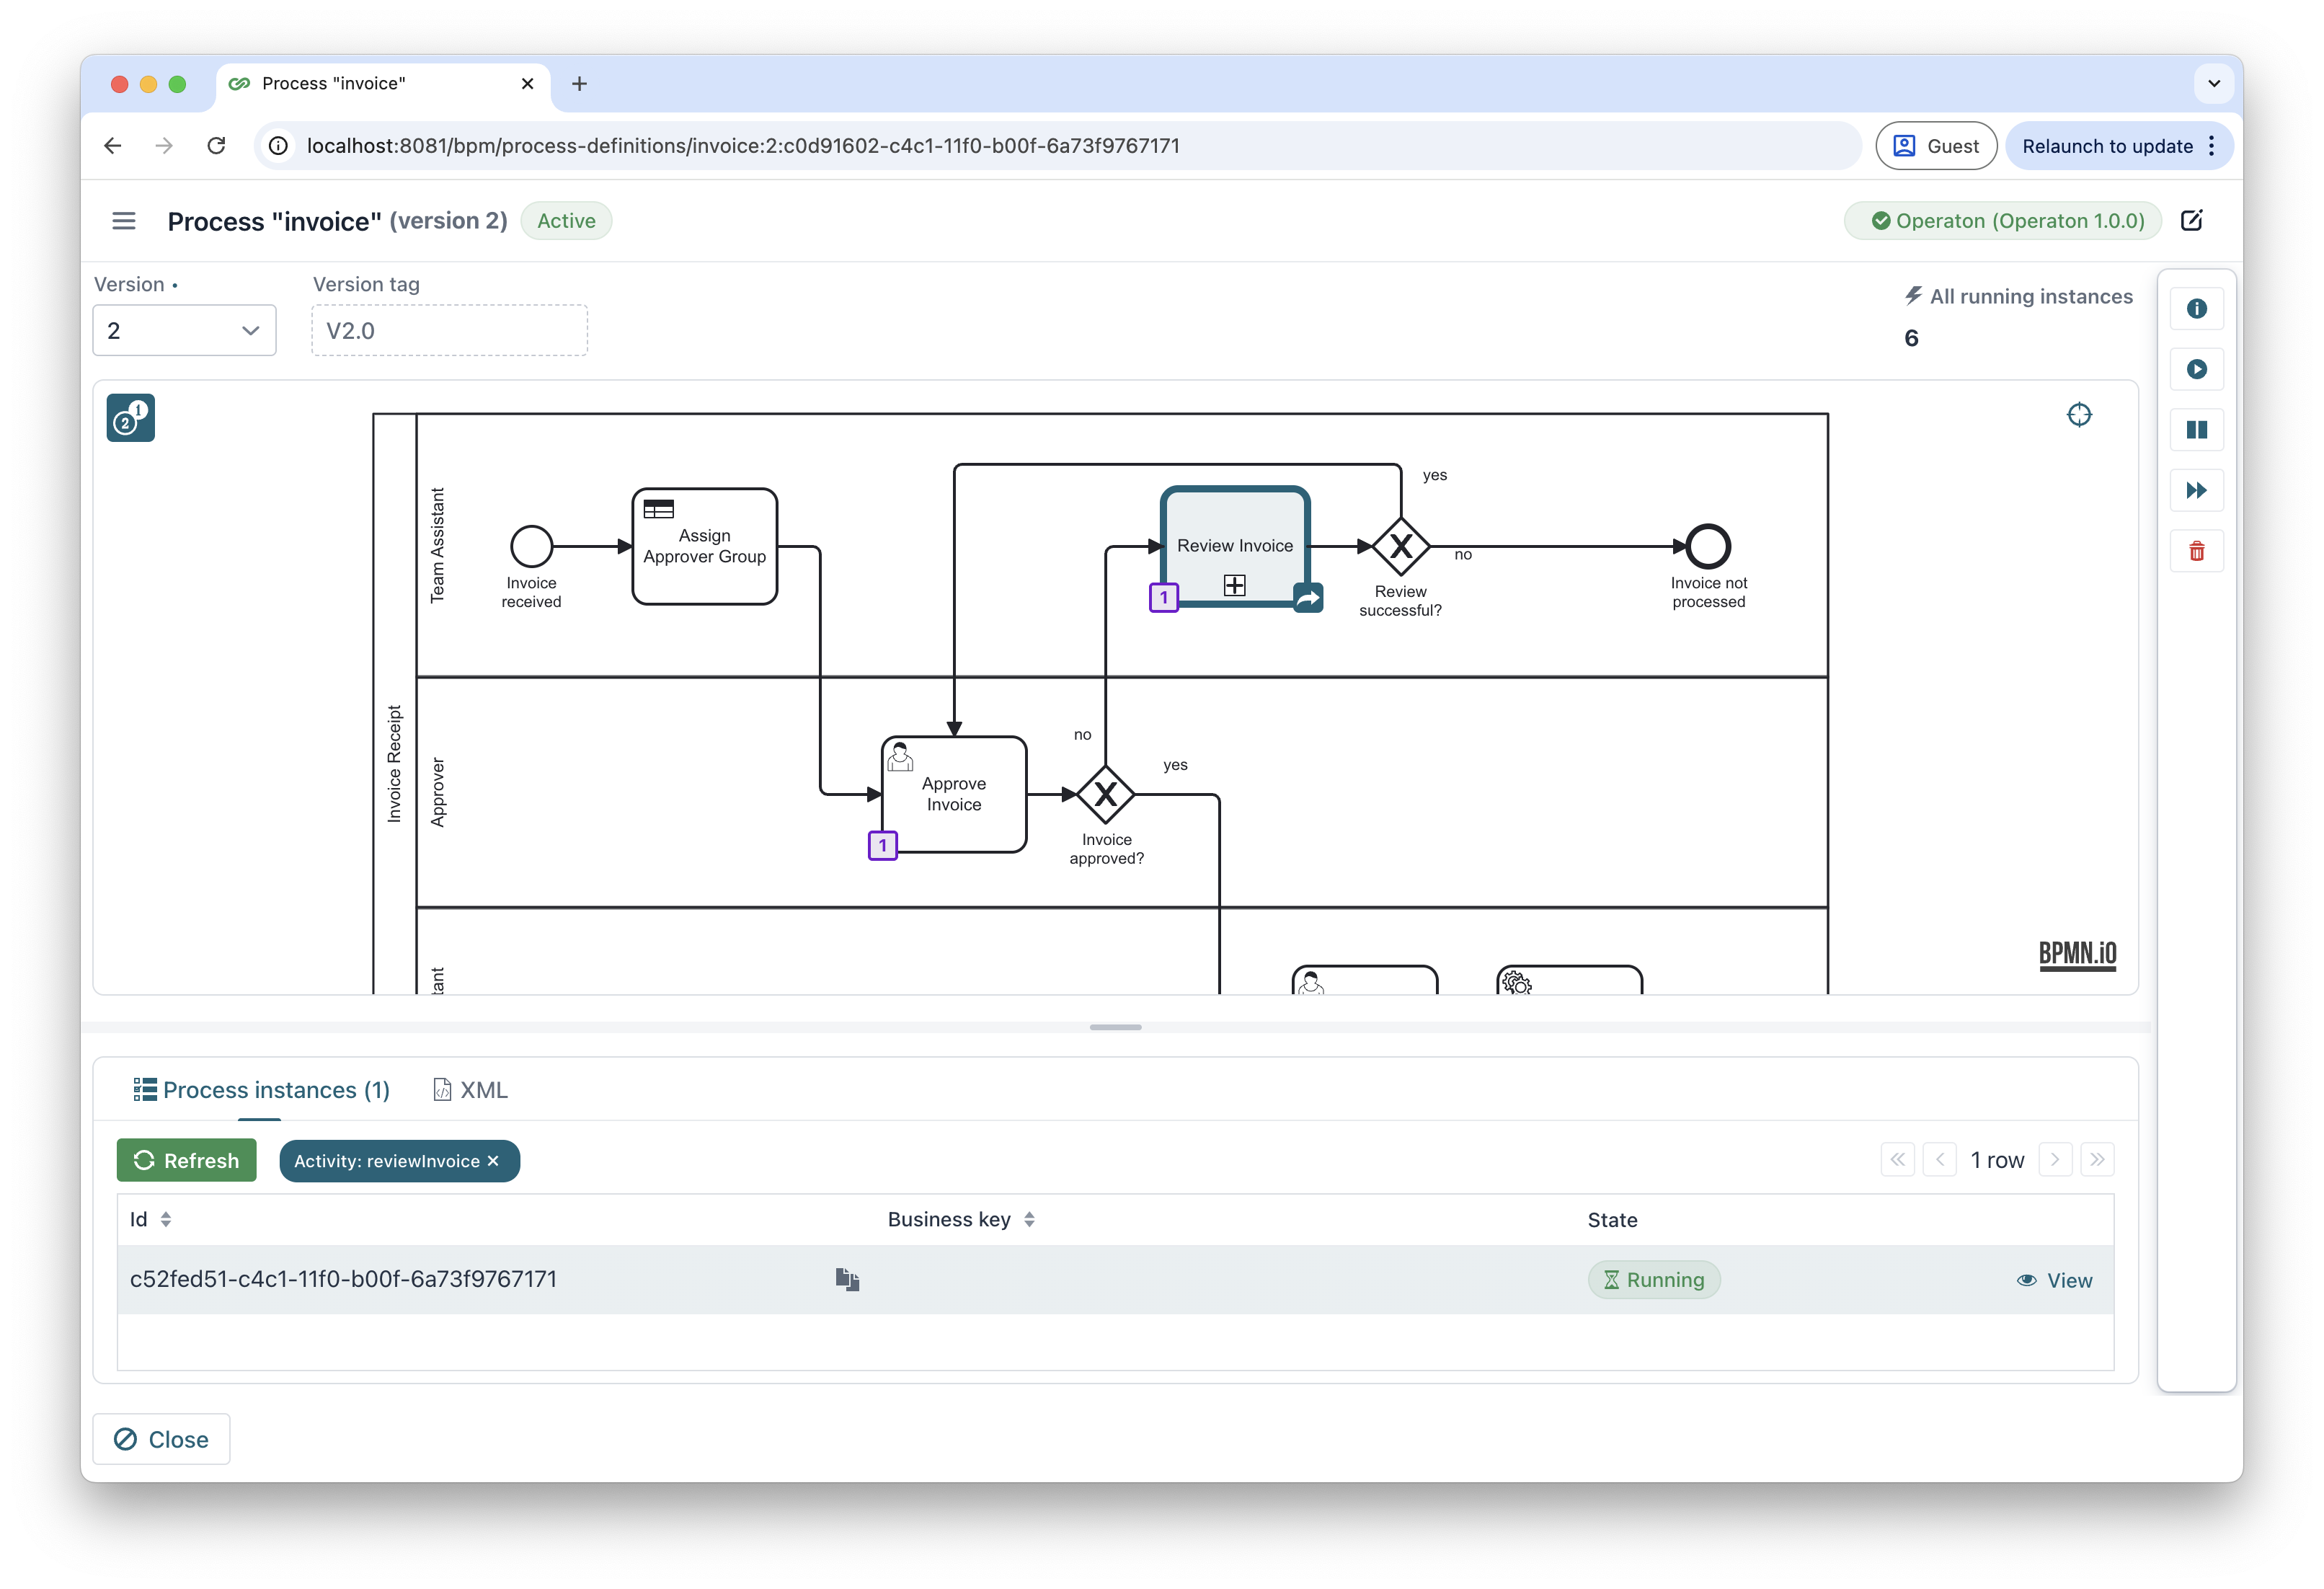The width and height of the screenshot is (2324, 1589).
Task: Select the play instance icon
Action: (2197, 369)
